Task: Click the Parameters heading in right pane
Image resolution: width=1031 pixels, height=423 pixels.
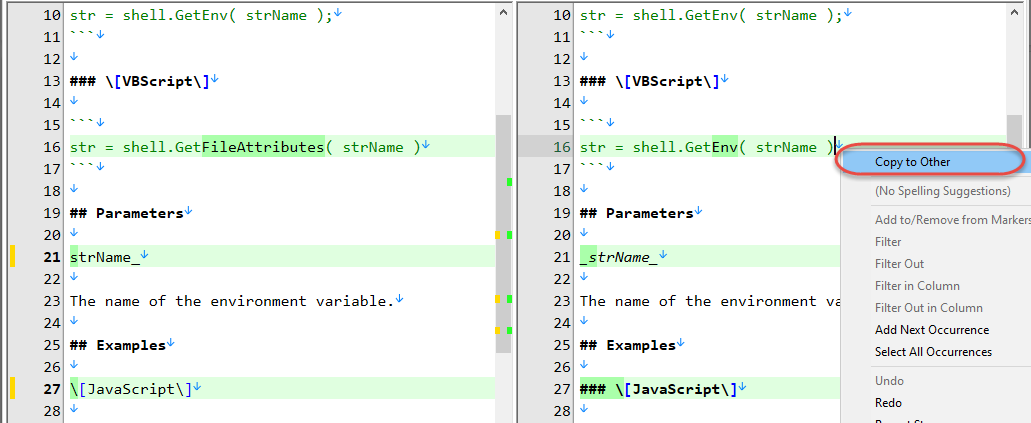Action: coord(636,213)
